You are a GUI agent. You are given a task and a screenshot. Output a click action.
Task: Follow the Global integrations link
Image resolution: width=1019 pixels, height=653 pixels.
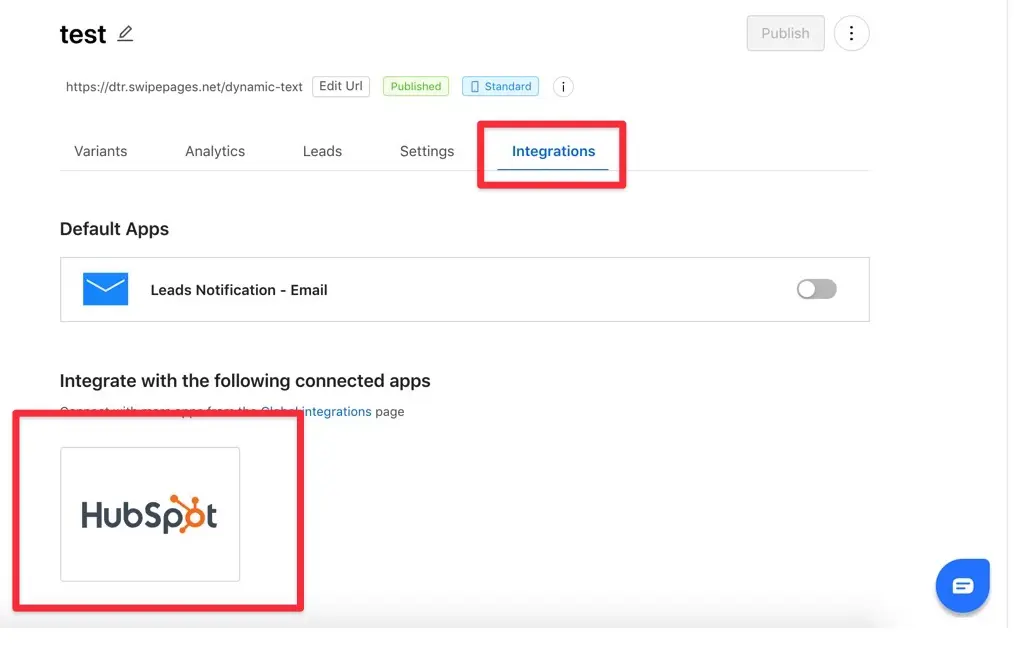click(336, 411)
